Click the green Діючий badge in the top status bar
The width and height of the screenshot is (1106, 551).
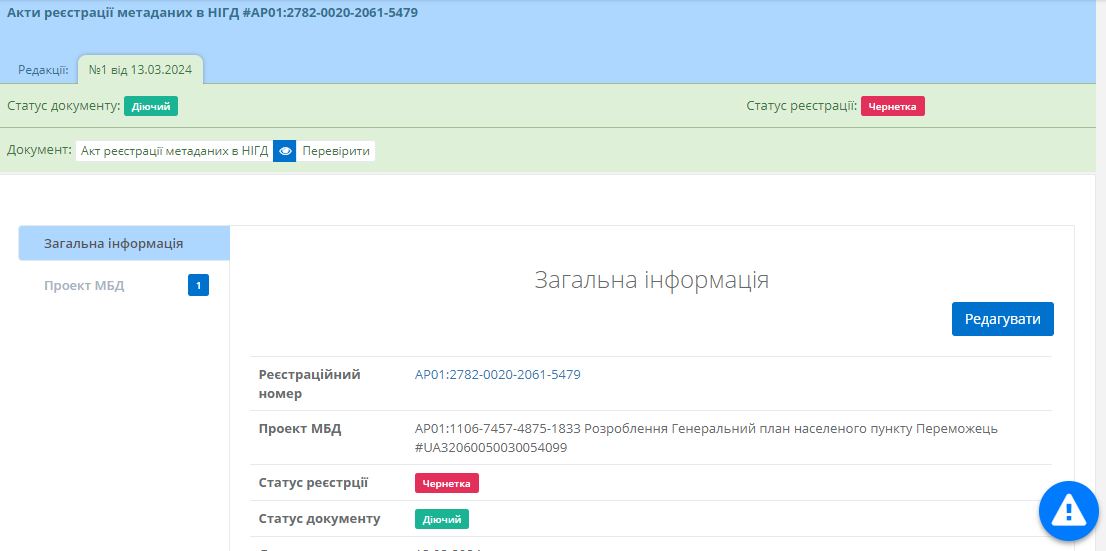coord(151,106)
